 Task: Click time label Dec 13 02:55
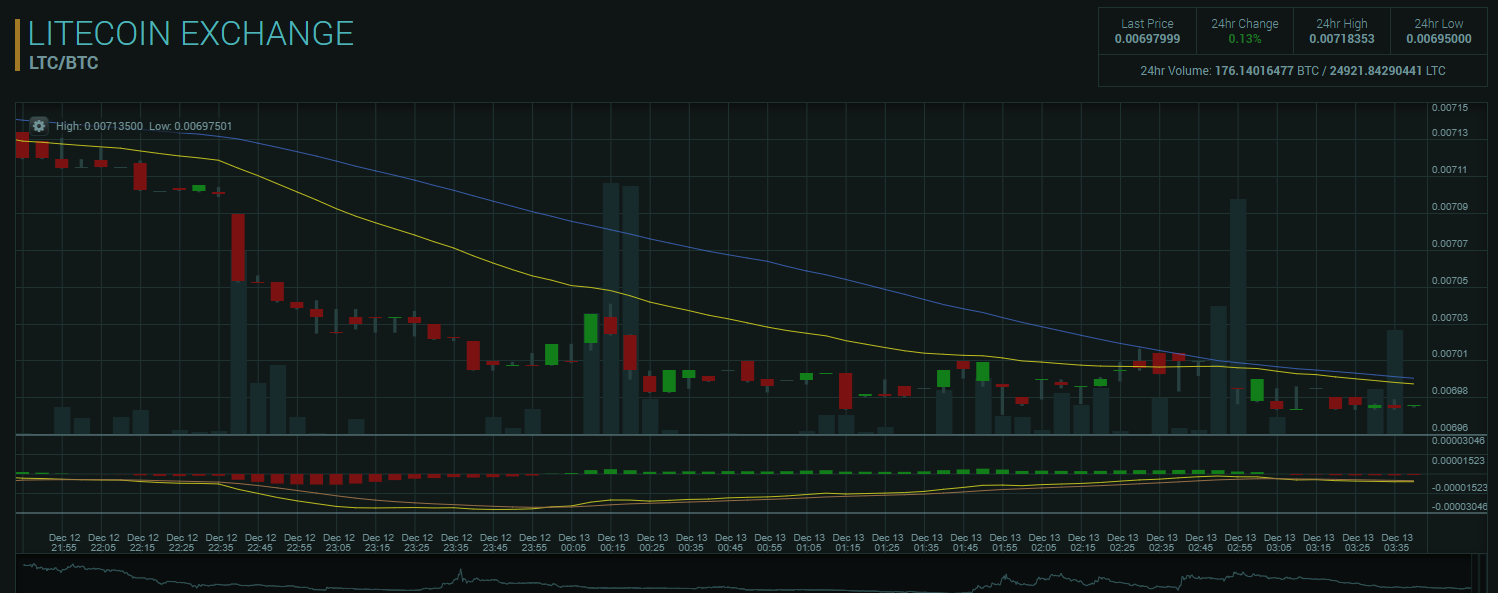coord(1240,542)
